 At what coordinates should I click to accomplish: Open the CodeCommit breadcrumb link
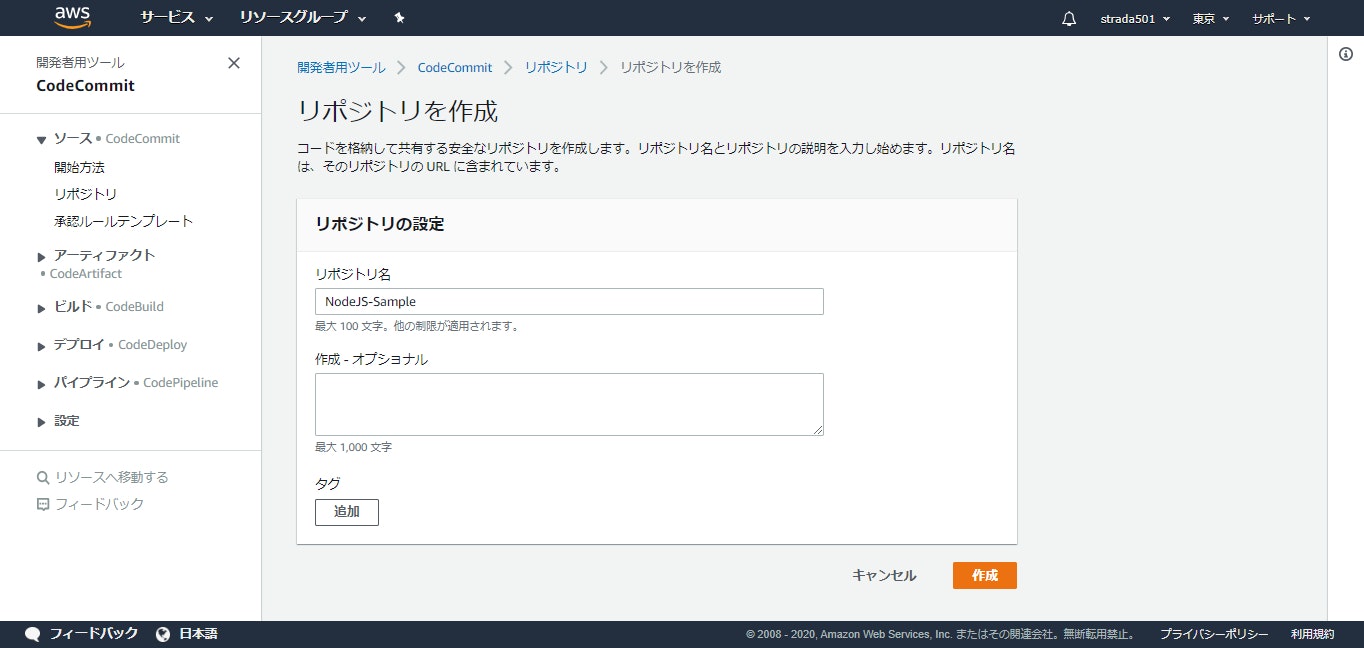[455, 67]
